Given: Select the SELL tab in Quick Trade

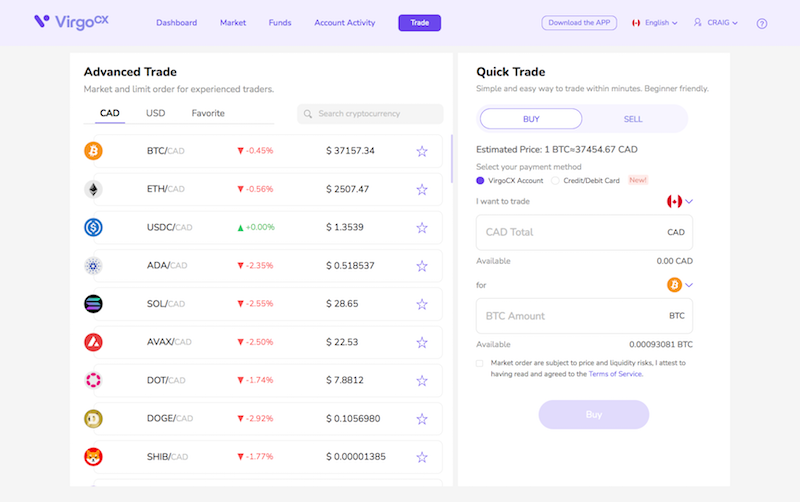Looking at the screenshot, I should coord(633,119).
